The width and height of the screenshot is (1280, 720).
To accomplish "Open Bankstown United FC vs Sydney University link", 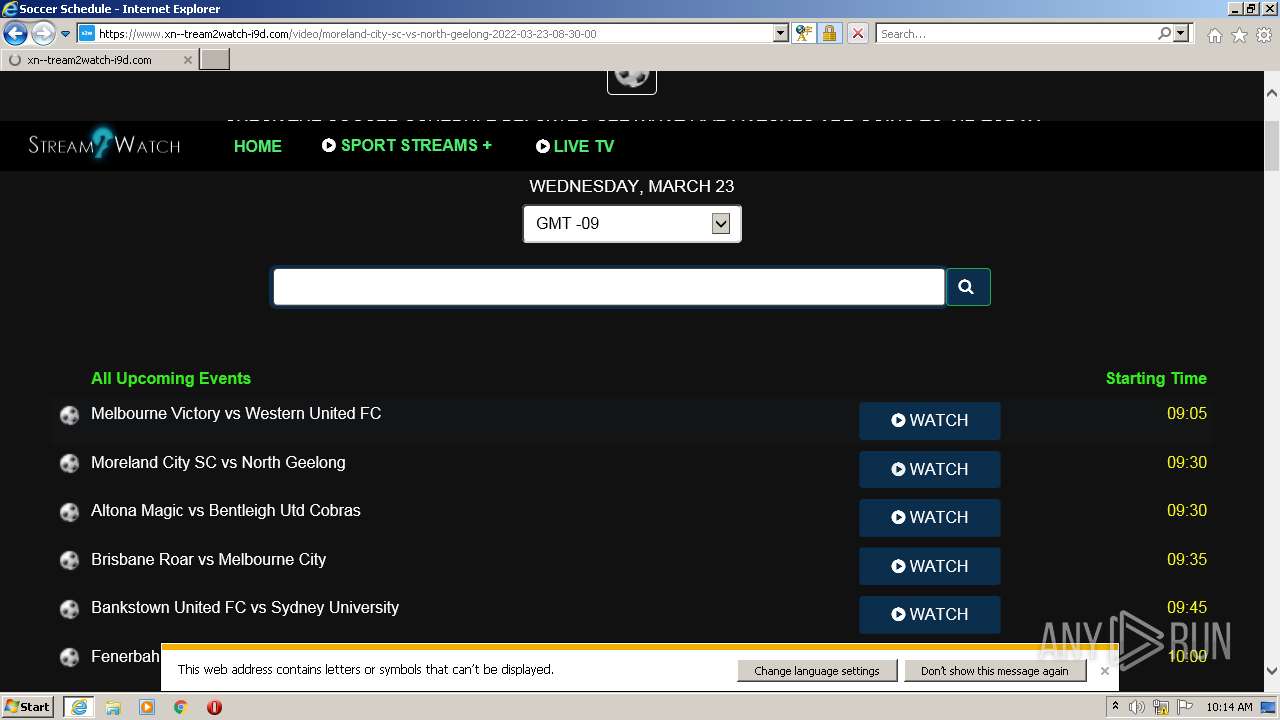I will (245, 607).
